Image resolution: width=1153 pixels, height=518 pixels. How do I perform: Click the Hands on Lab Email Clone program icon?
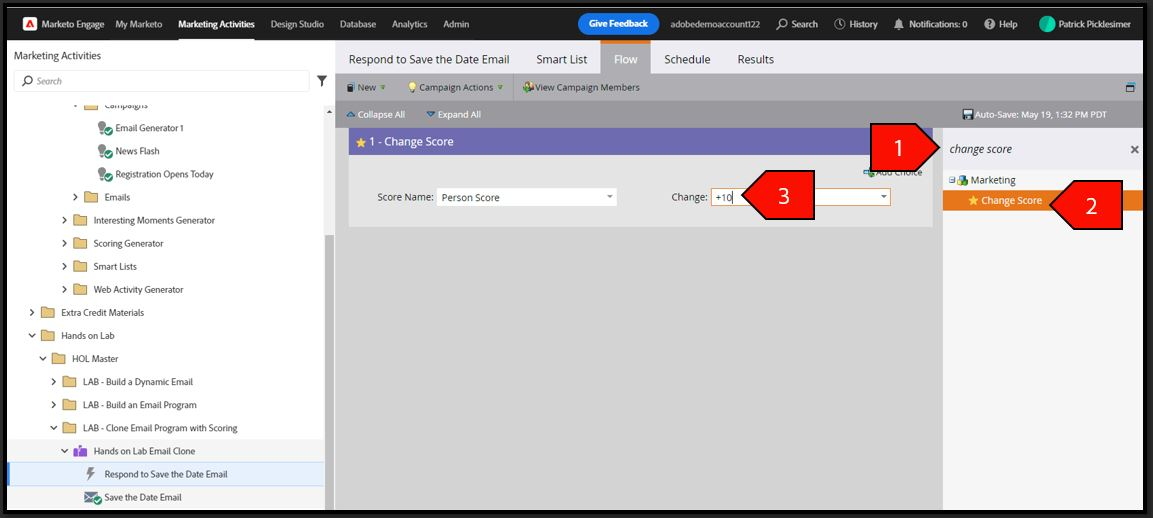[x=80, y=451]
